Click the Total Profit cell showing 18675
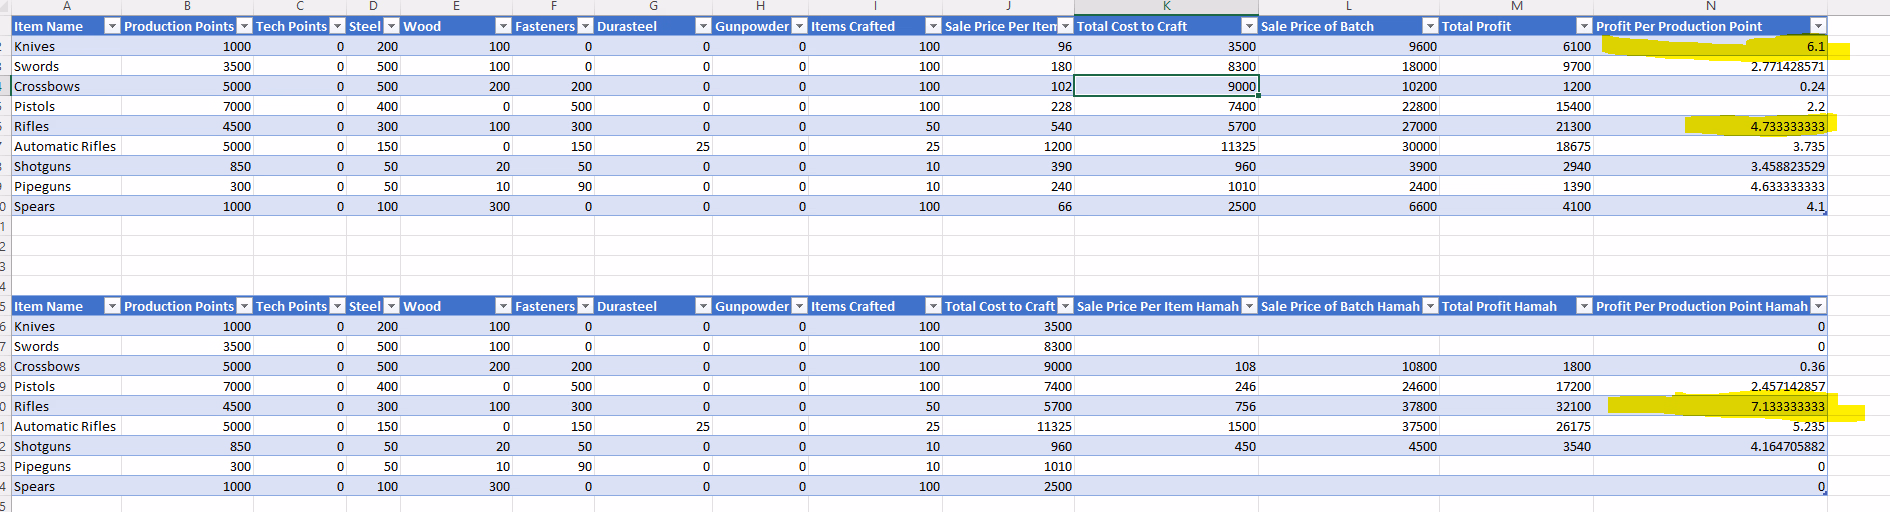Viewport: 1890px width, 512px height. [1516, 146]
